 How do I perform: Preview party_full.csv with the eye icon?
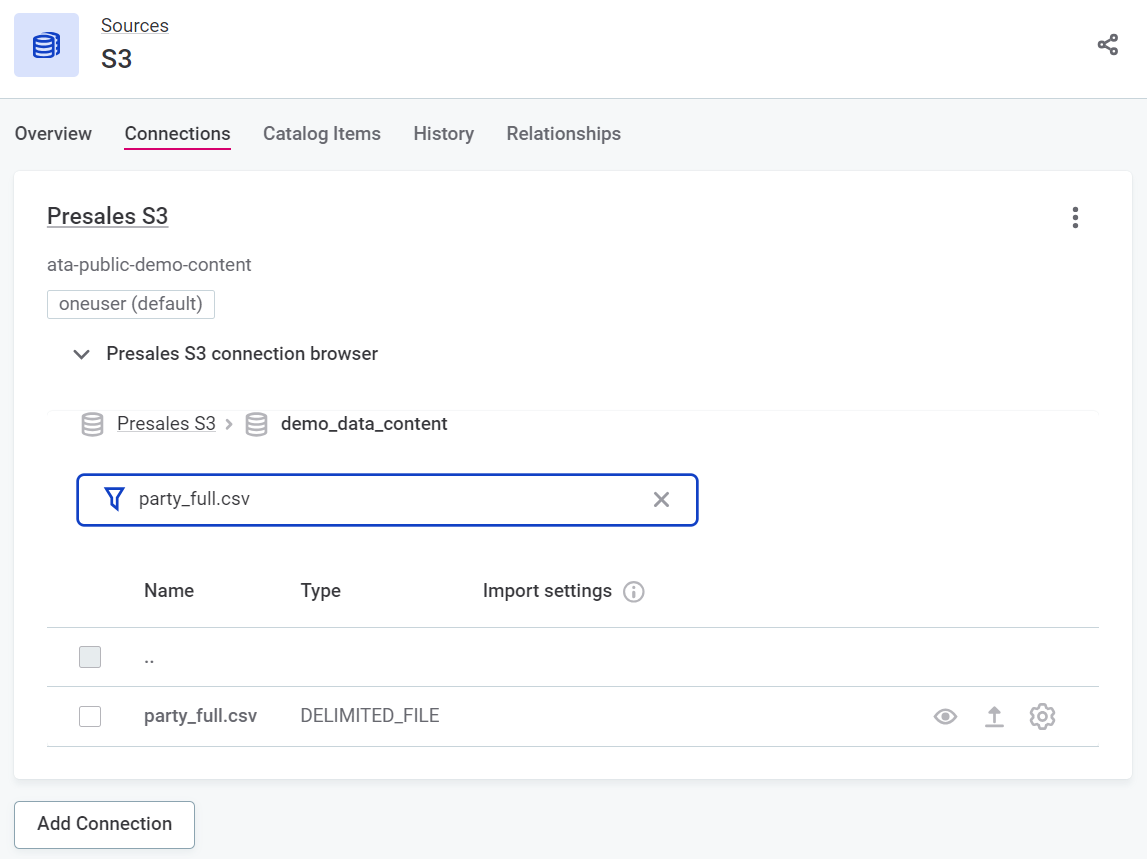945,716
